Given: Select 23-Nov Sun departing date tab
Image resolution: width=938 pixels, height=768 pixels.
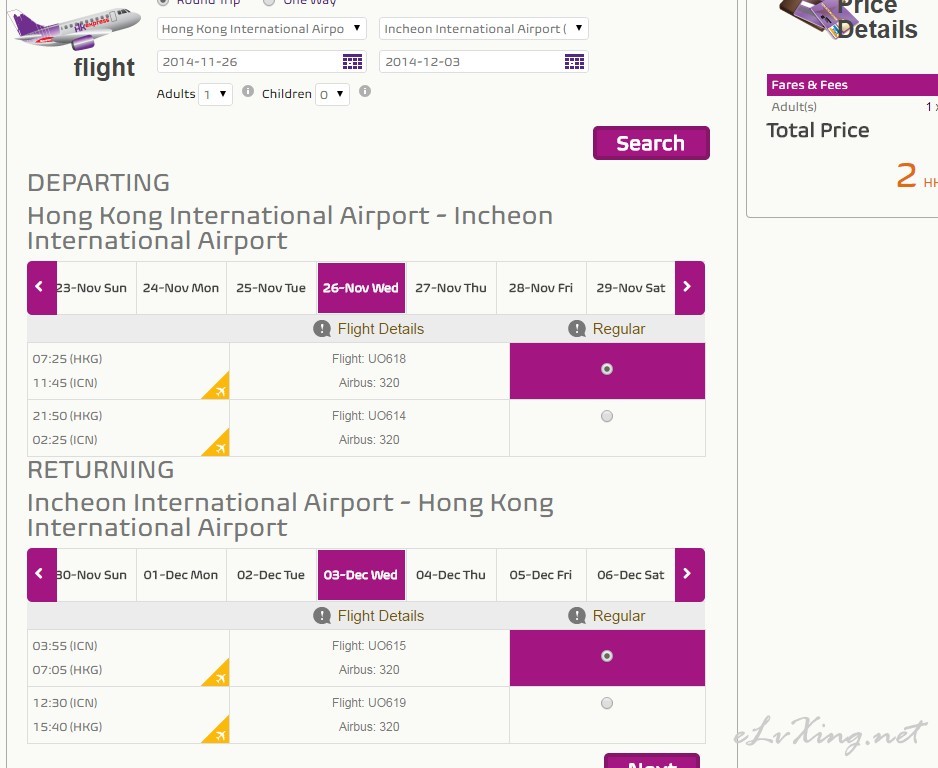Looking at the screenshot, I should point(96,288).
